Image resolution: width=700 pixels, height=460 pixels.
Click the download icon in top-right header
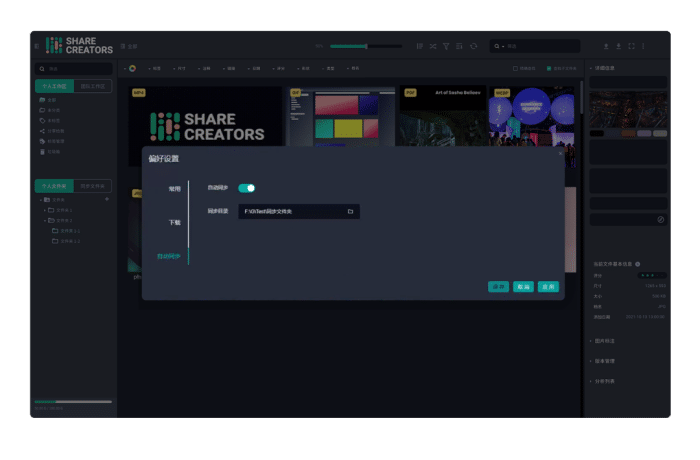[619, 46]
